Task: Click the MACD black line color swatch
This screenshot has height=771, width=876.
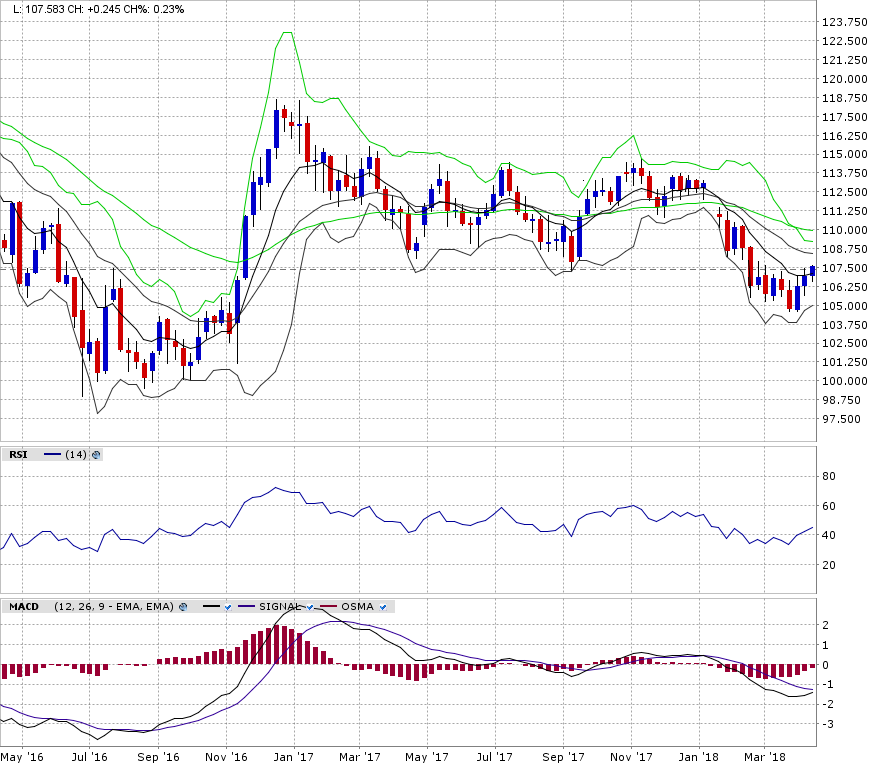Action: 211,607
